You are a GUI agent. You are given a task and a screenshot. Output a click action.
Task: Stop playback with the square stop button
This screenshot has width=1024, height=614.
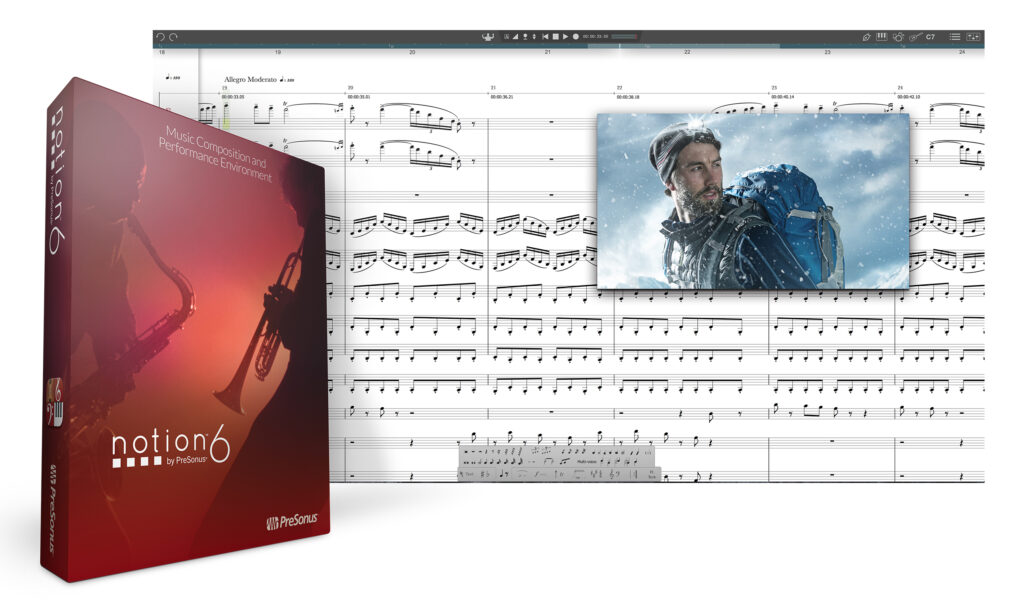click(x=556, y=37)
